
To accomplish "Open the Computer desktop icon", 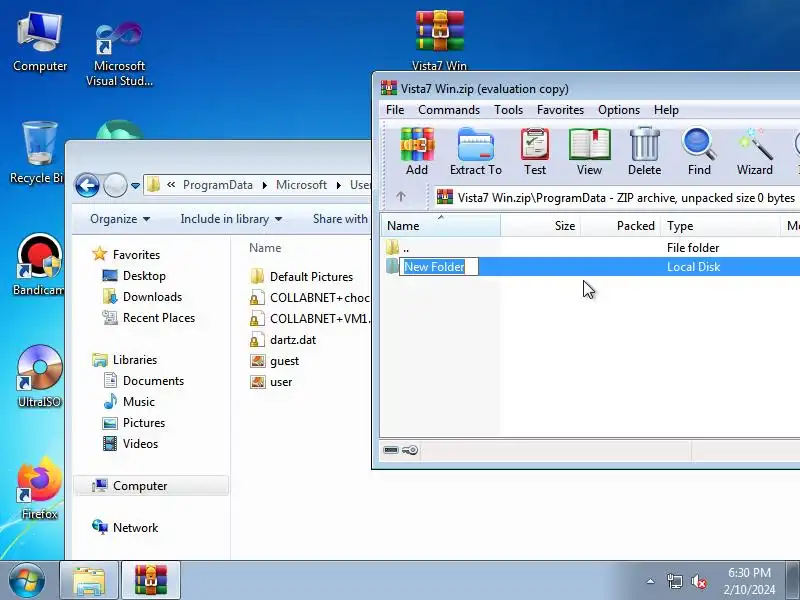I will click(x=40, y=42).
